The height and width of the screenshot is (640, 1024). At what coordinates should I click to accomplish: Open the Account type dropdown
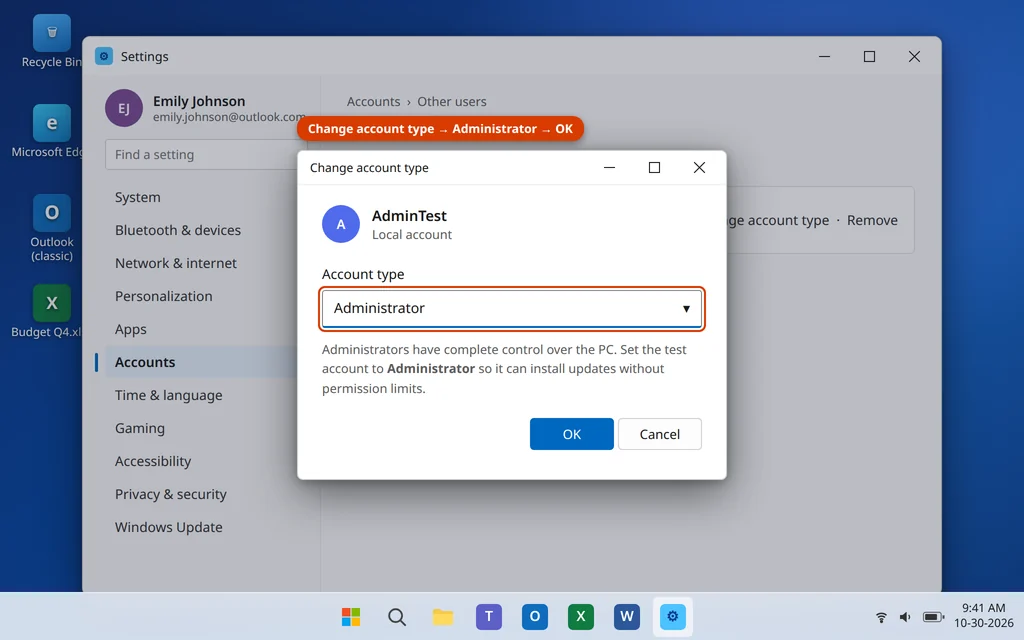click(511, 308)
